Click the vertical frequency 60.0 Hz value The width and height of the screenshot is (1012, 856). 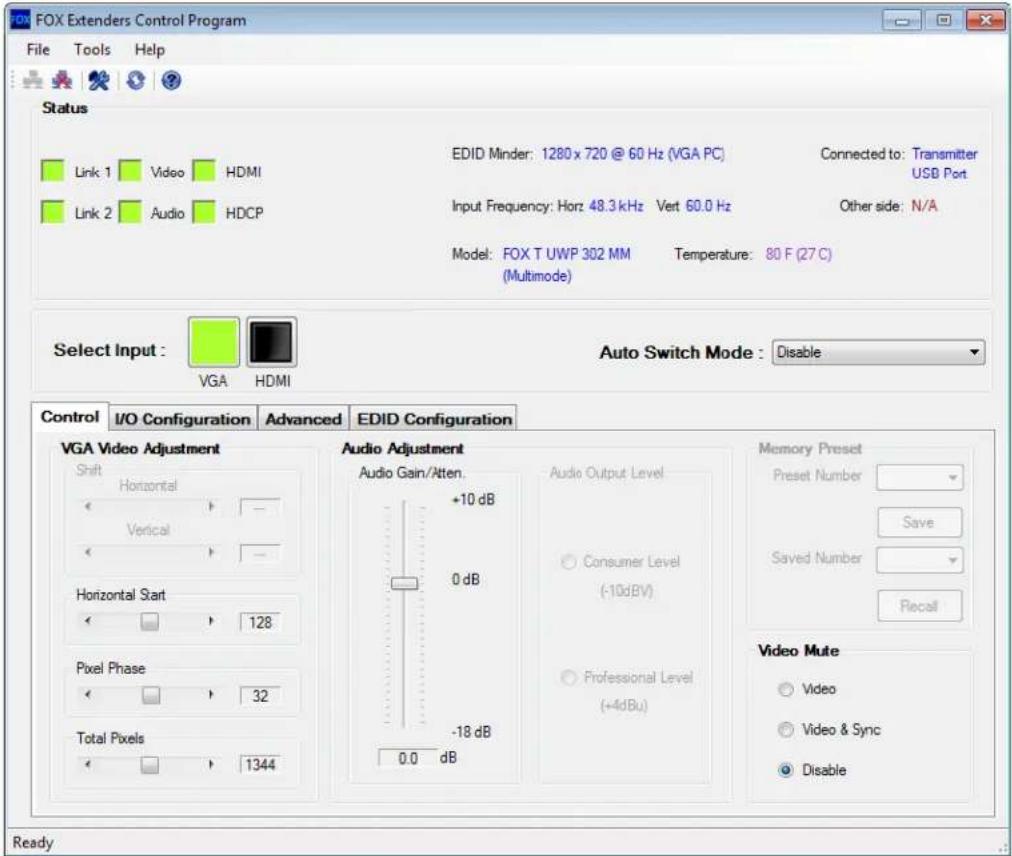click(x=708, y=206)
